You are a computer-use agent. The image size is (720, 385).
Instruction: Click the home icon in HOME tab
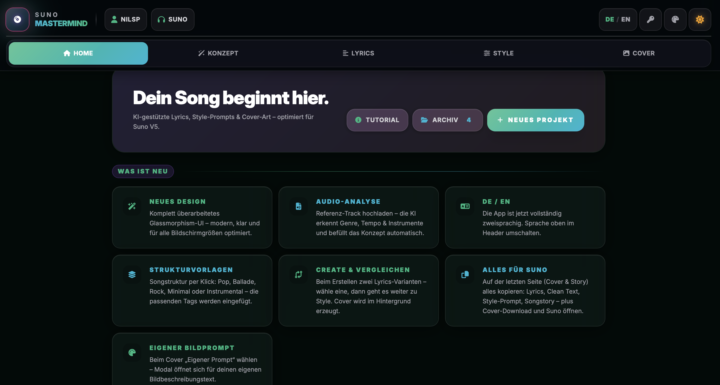(x=67, y=53)
